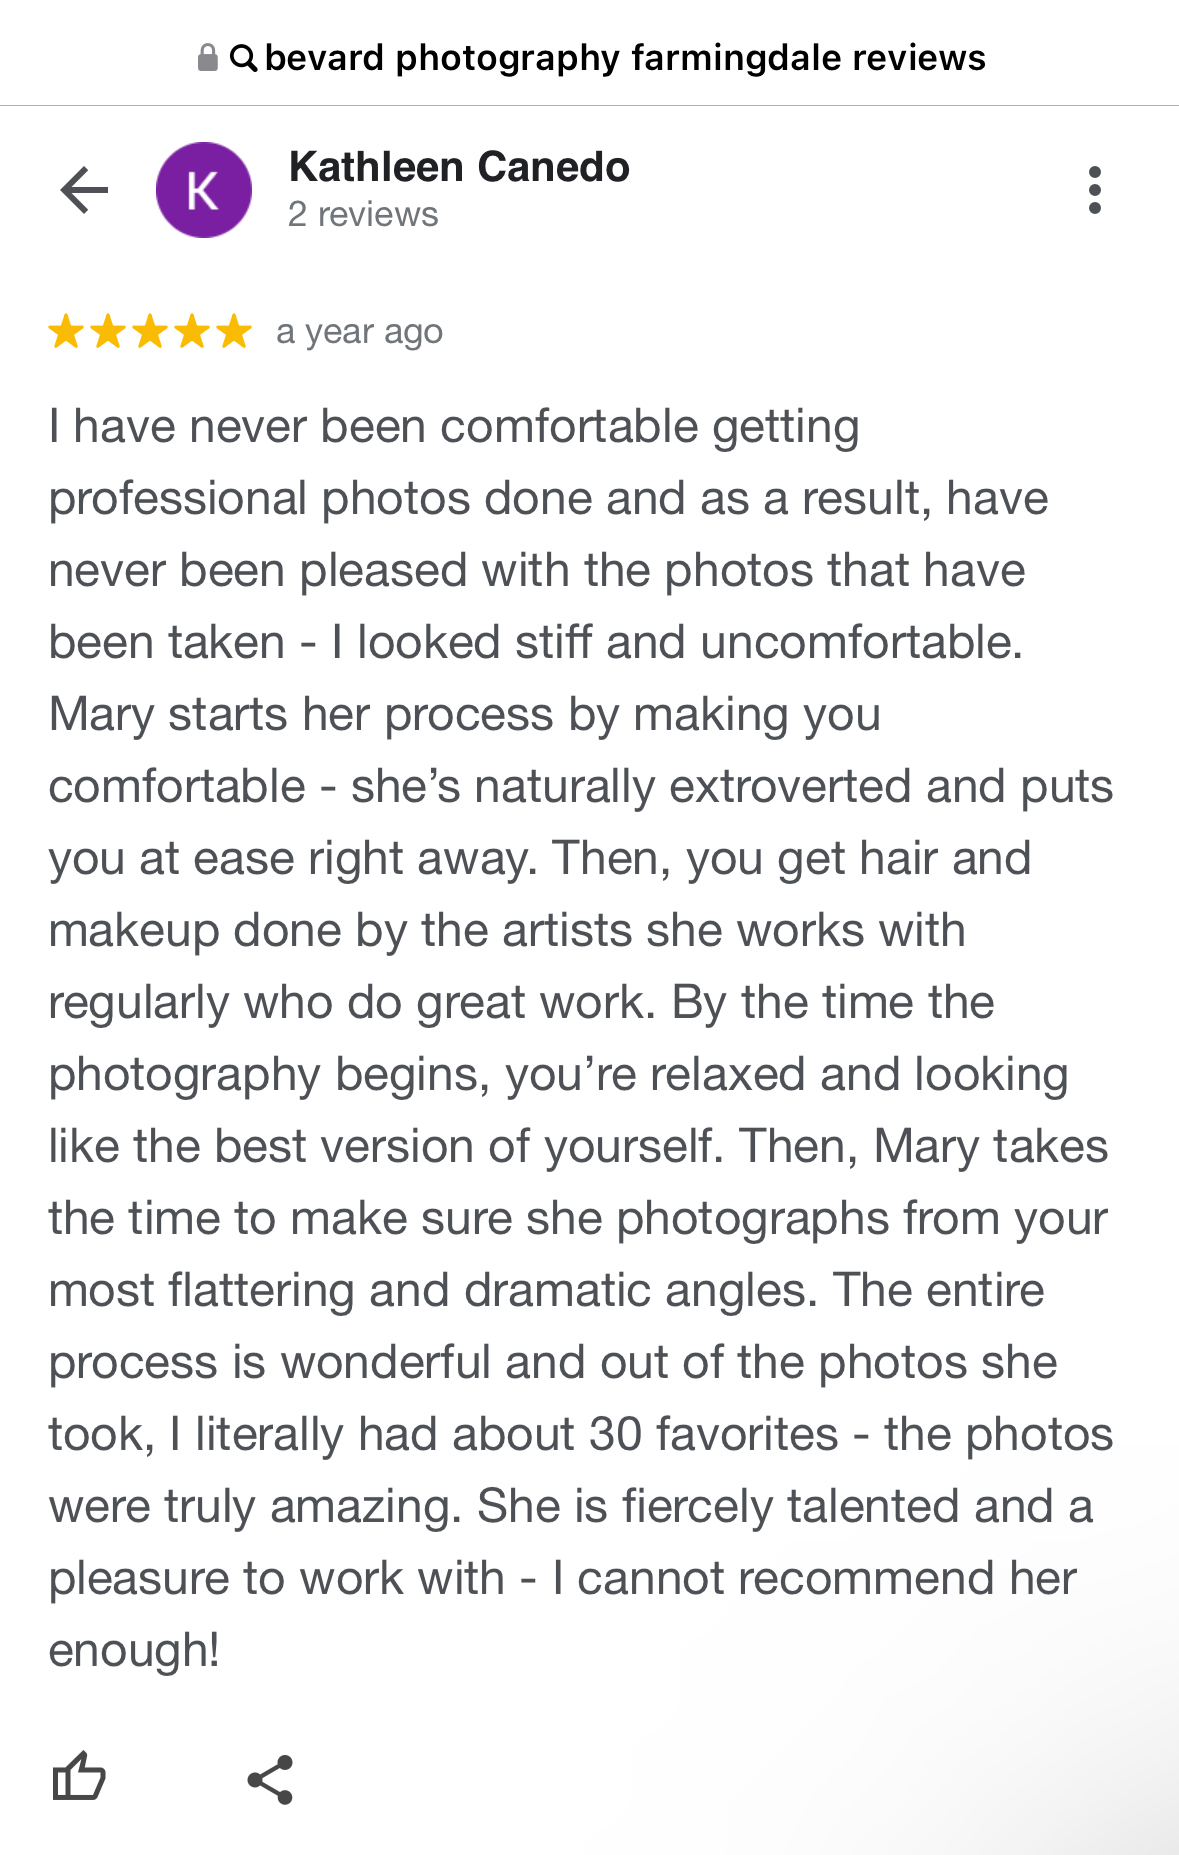The image size is (1179, 1855).
Task: Click the lock icon in address bar
Action: click(207, 58)
